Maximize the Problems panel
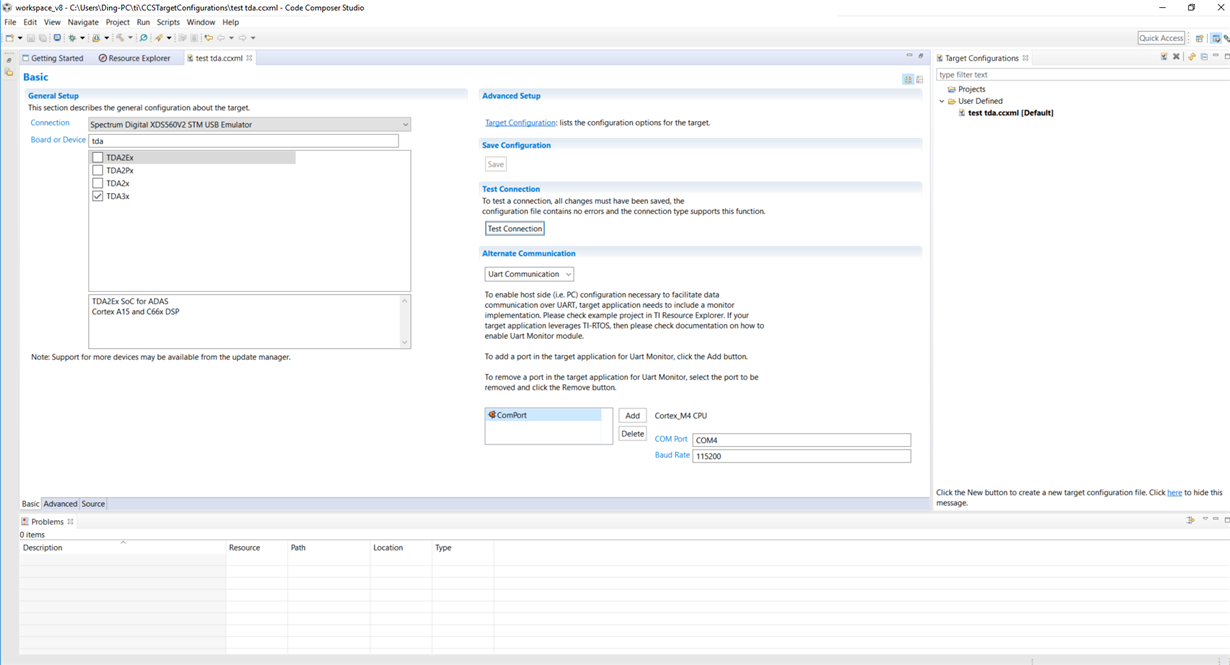 1227,520
